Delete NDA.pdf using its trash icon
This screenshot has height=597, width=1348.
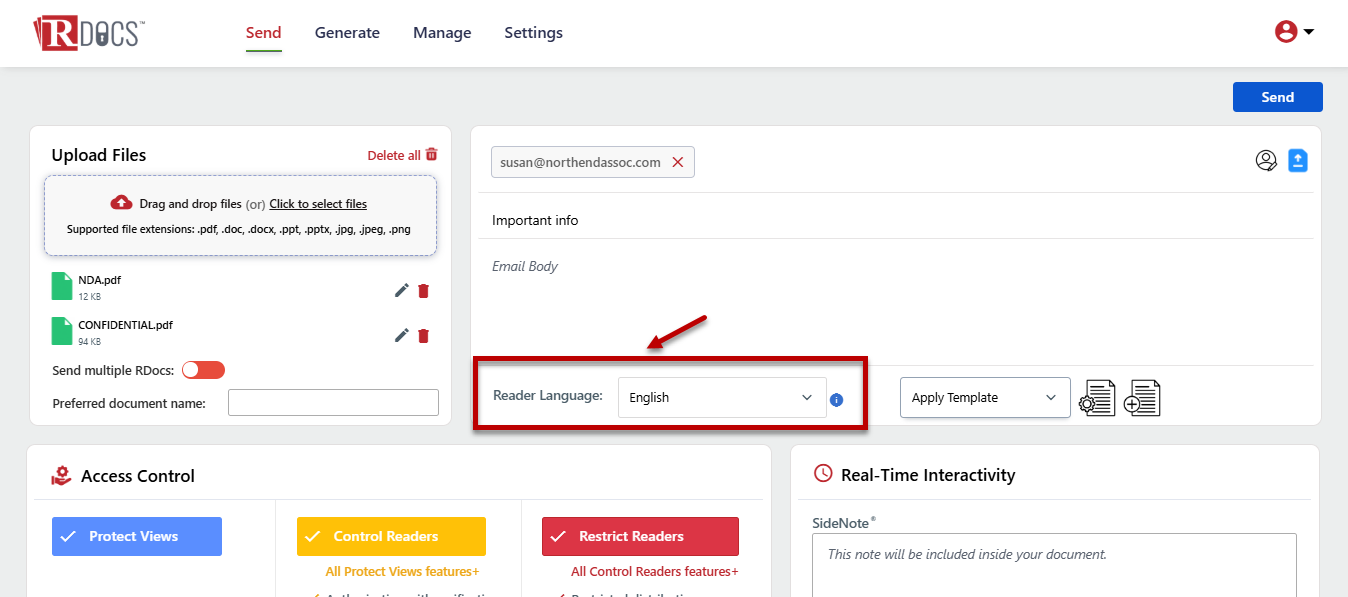pyautogui.click(x=424, y=290)
